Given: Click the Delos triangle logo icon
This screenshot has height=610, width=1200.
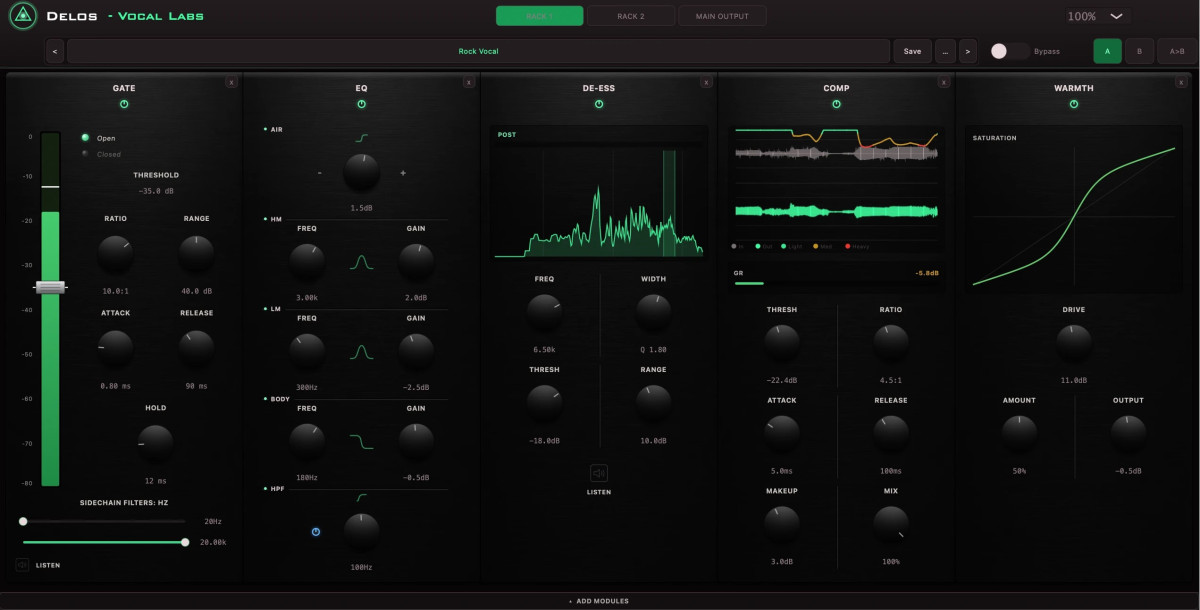Looking at the screenshot, I should [23, 16].
